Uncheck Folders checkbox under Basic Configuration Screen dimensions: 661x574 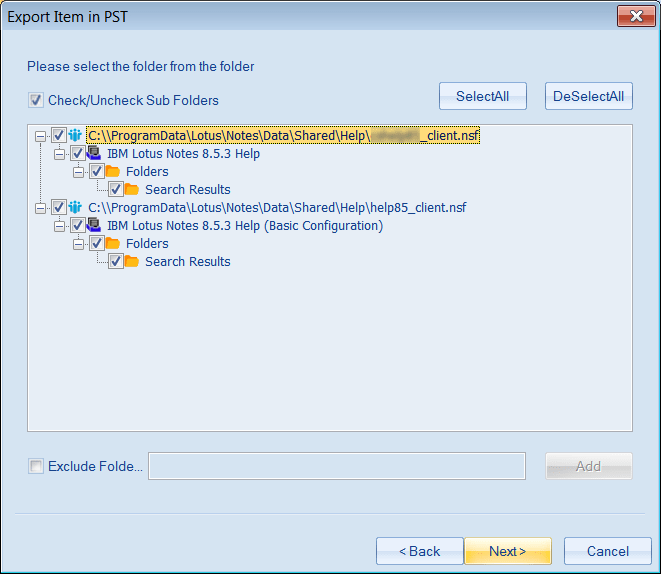(97, 244)
